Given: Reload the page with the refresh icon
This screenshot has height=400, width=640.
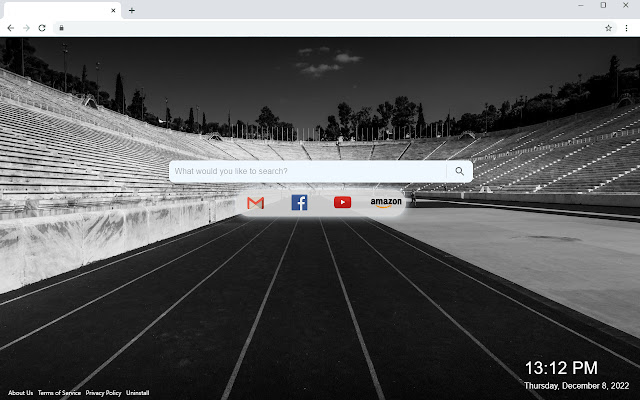Looking at the screenshot, I should (42, 28).
